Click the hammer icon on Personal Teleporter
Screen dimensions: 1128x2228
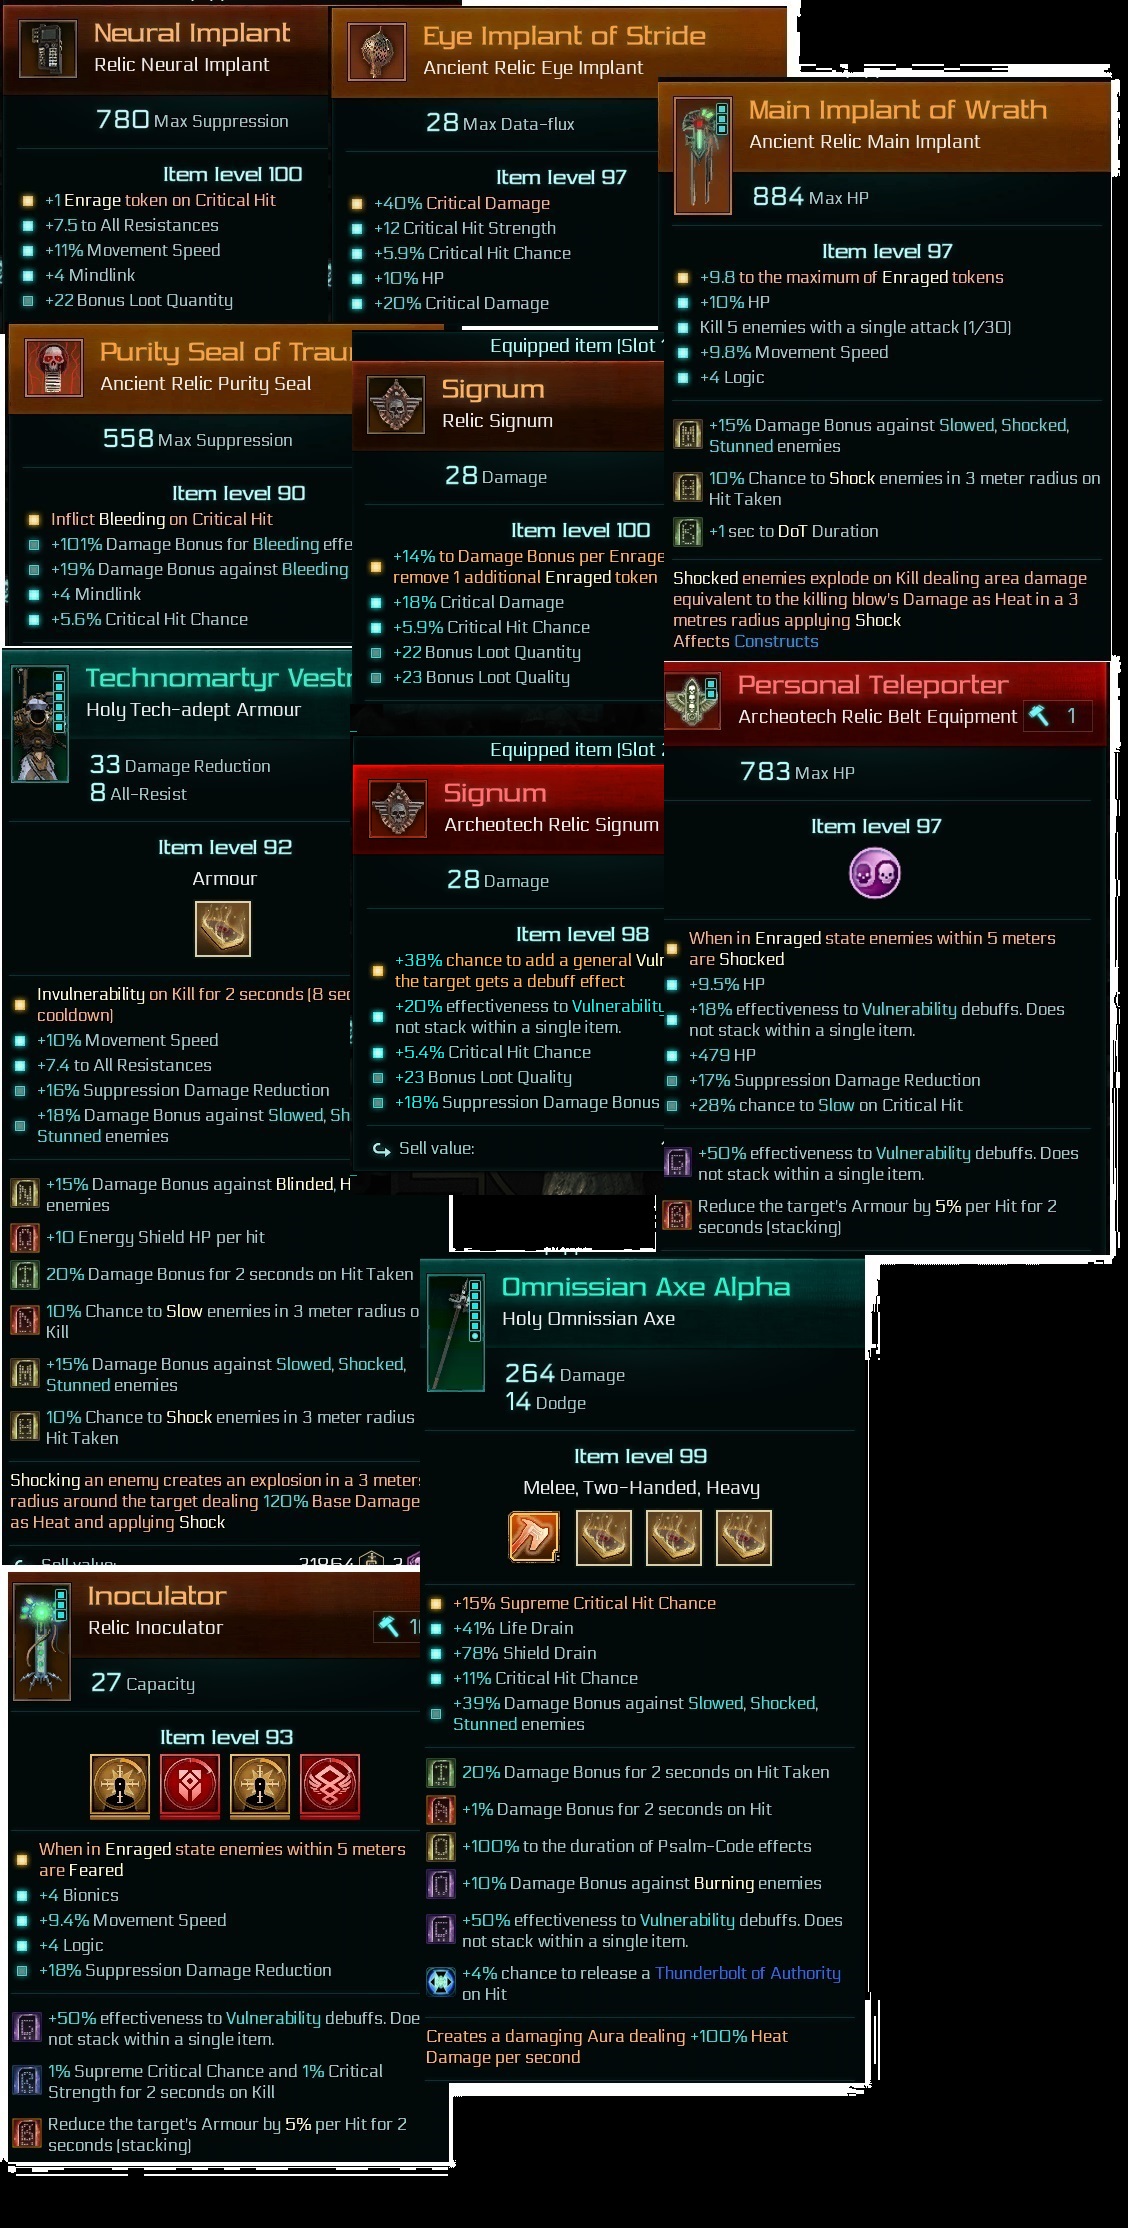tap(1040, 715)
